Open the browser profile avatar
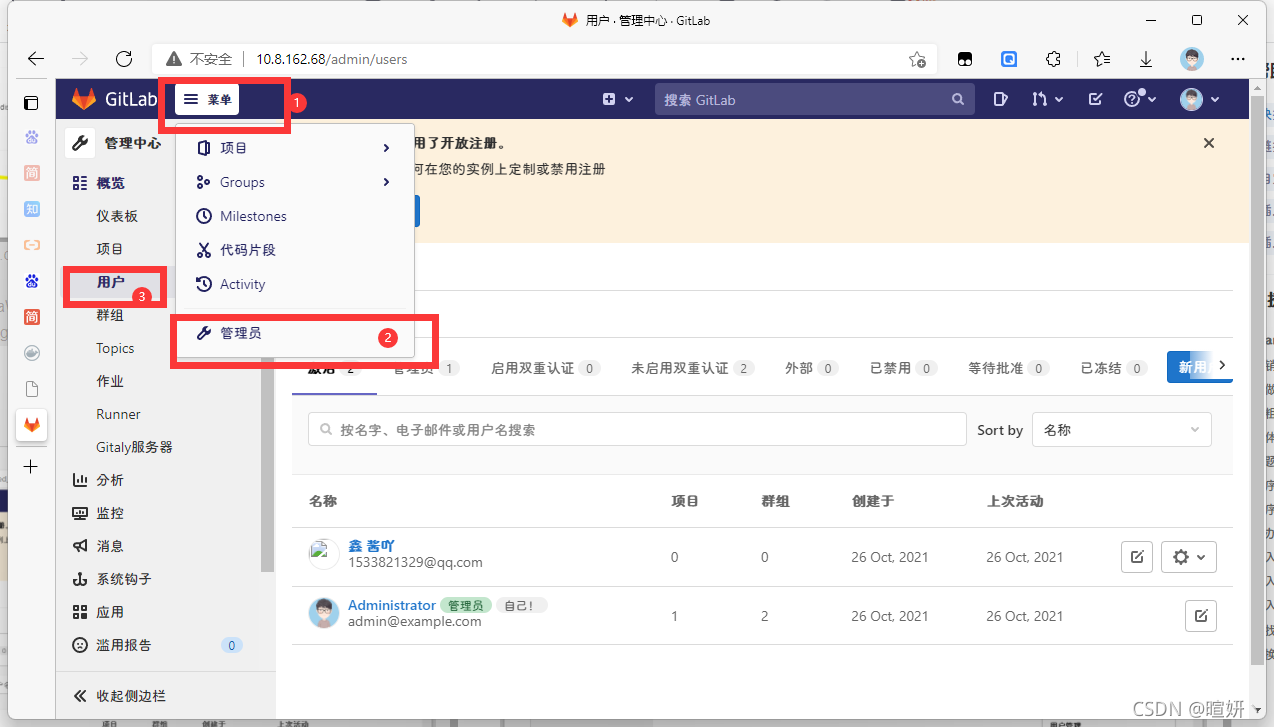Viewport: 1274px width, 727px height. pos(1192,59)
